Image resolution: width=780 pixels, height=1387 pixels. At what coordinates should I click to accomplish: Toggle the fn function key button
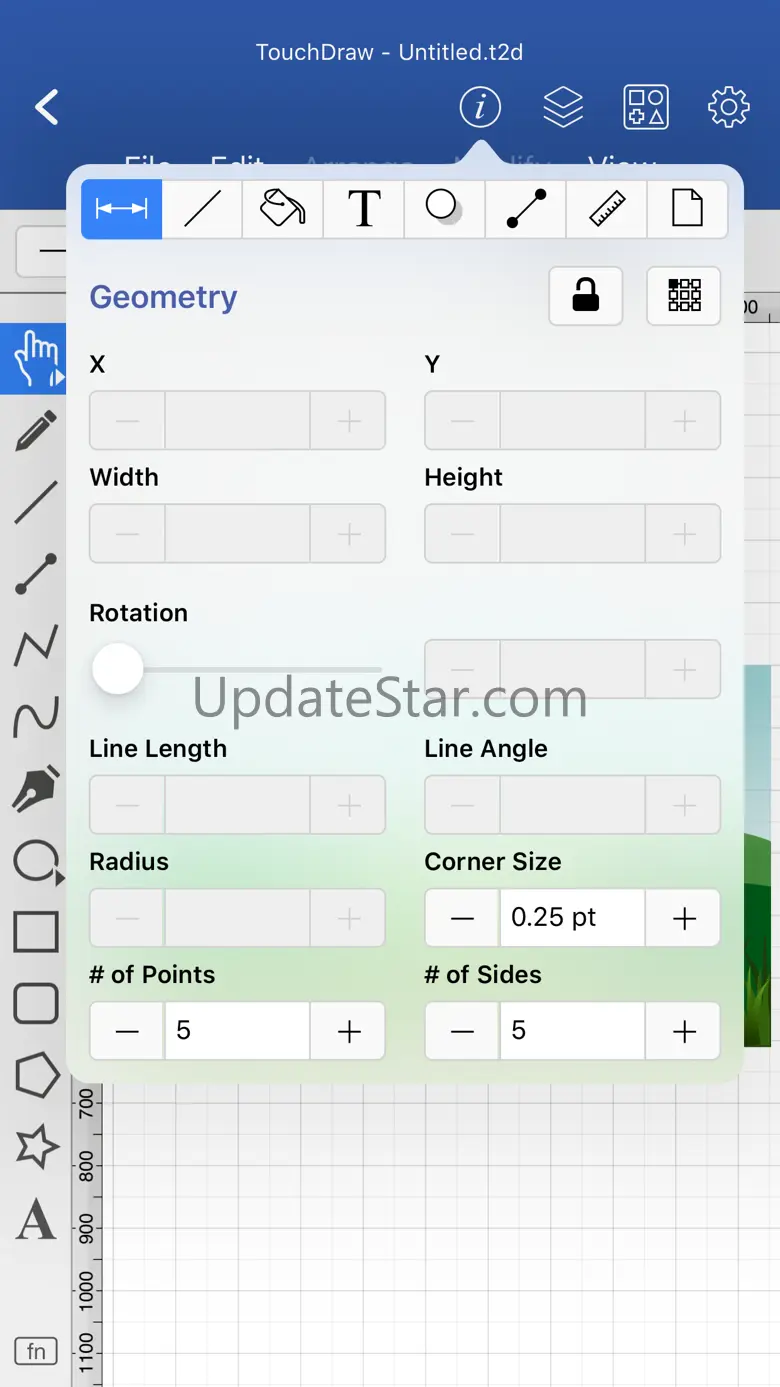pos(36,1351)
